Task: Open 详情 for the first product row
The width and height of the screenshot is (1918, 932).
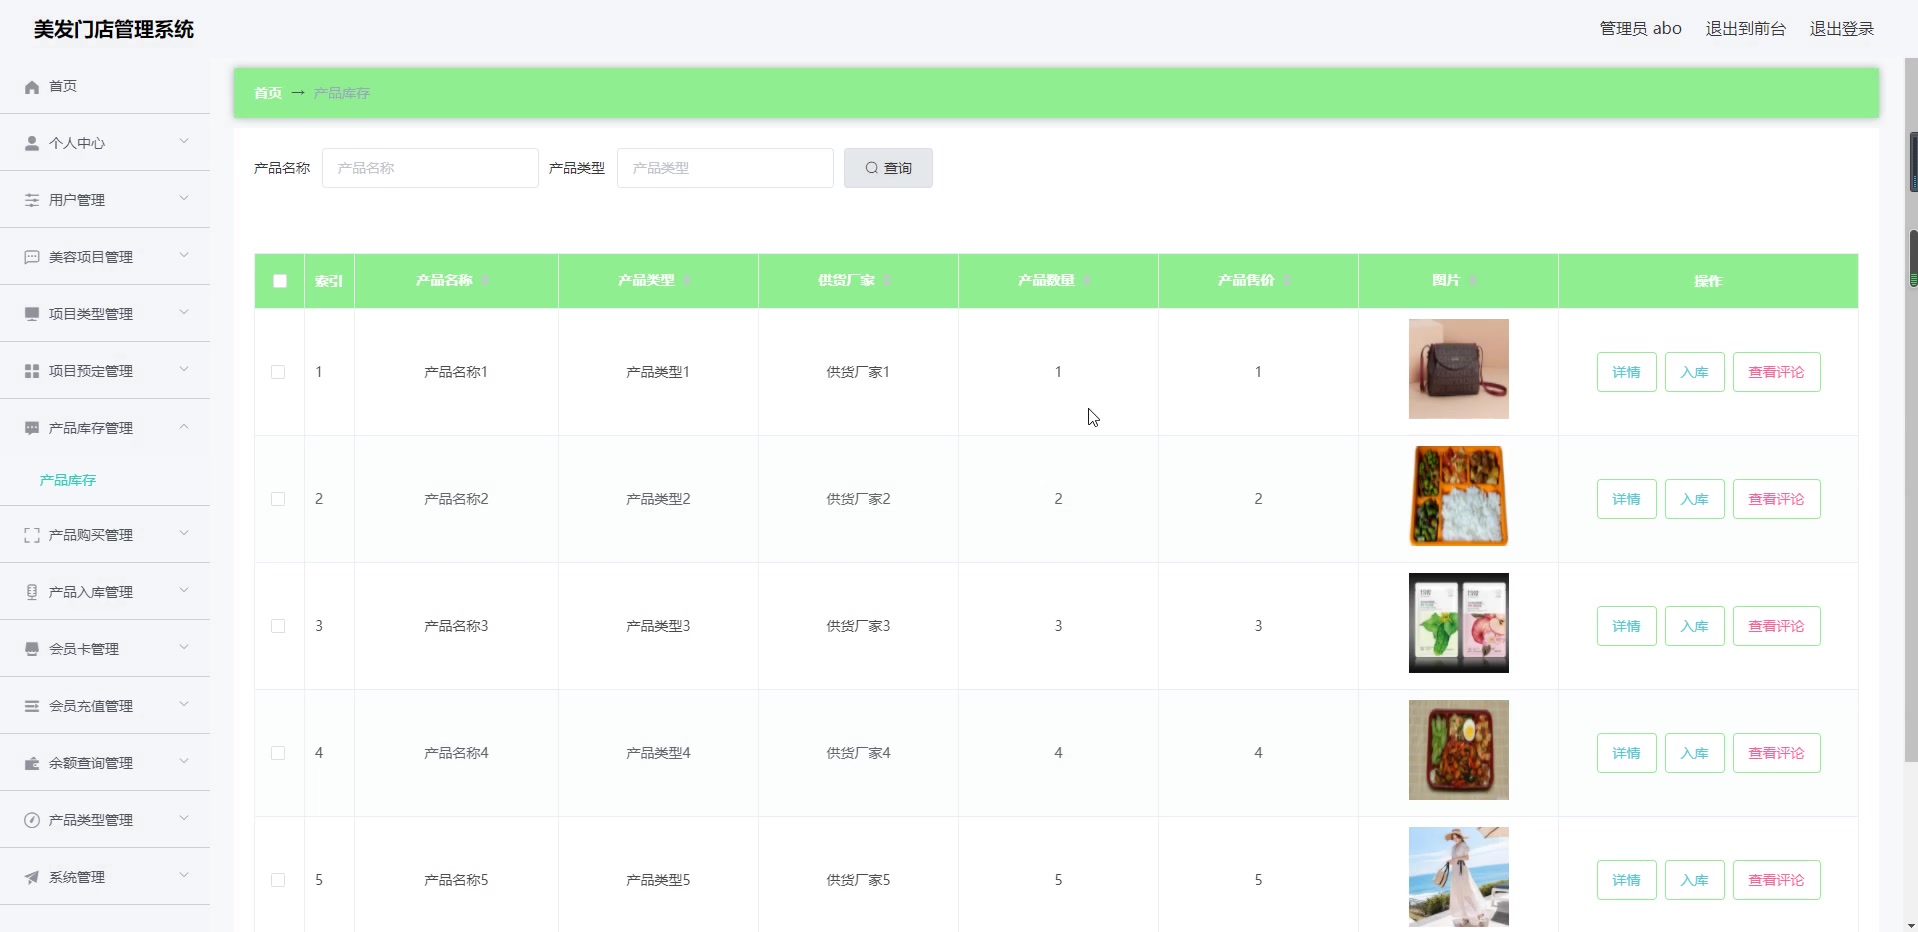Action: [x=1626, y=372]
